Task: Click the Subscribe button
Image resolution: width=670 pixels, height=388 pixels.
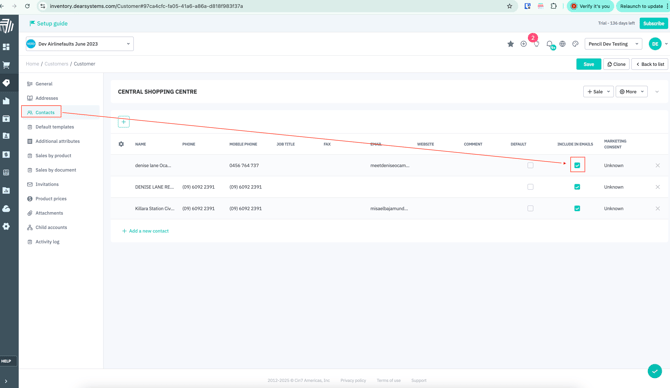Action: pyautogui.click(x=653, y=24)
